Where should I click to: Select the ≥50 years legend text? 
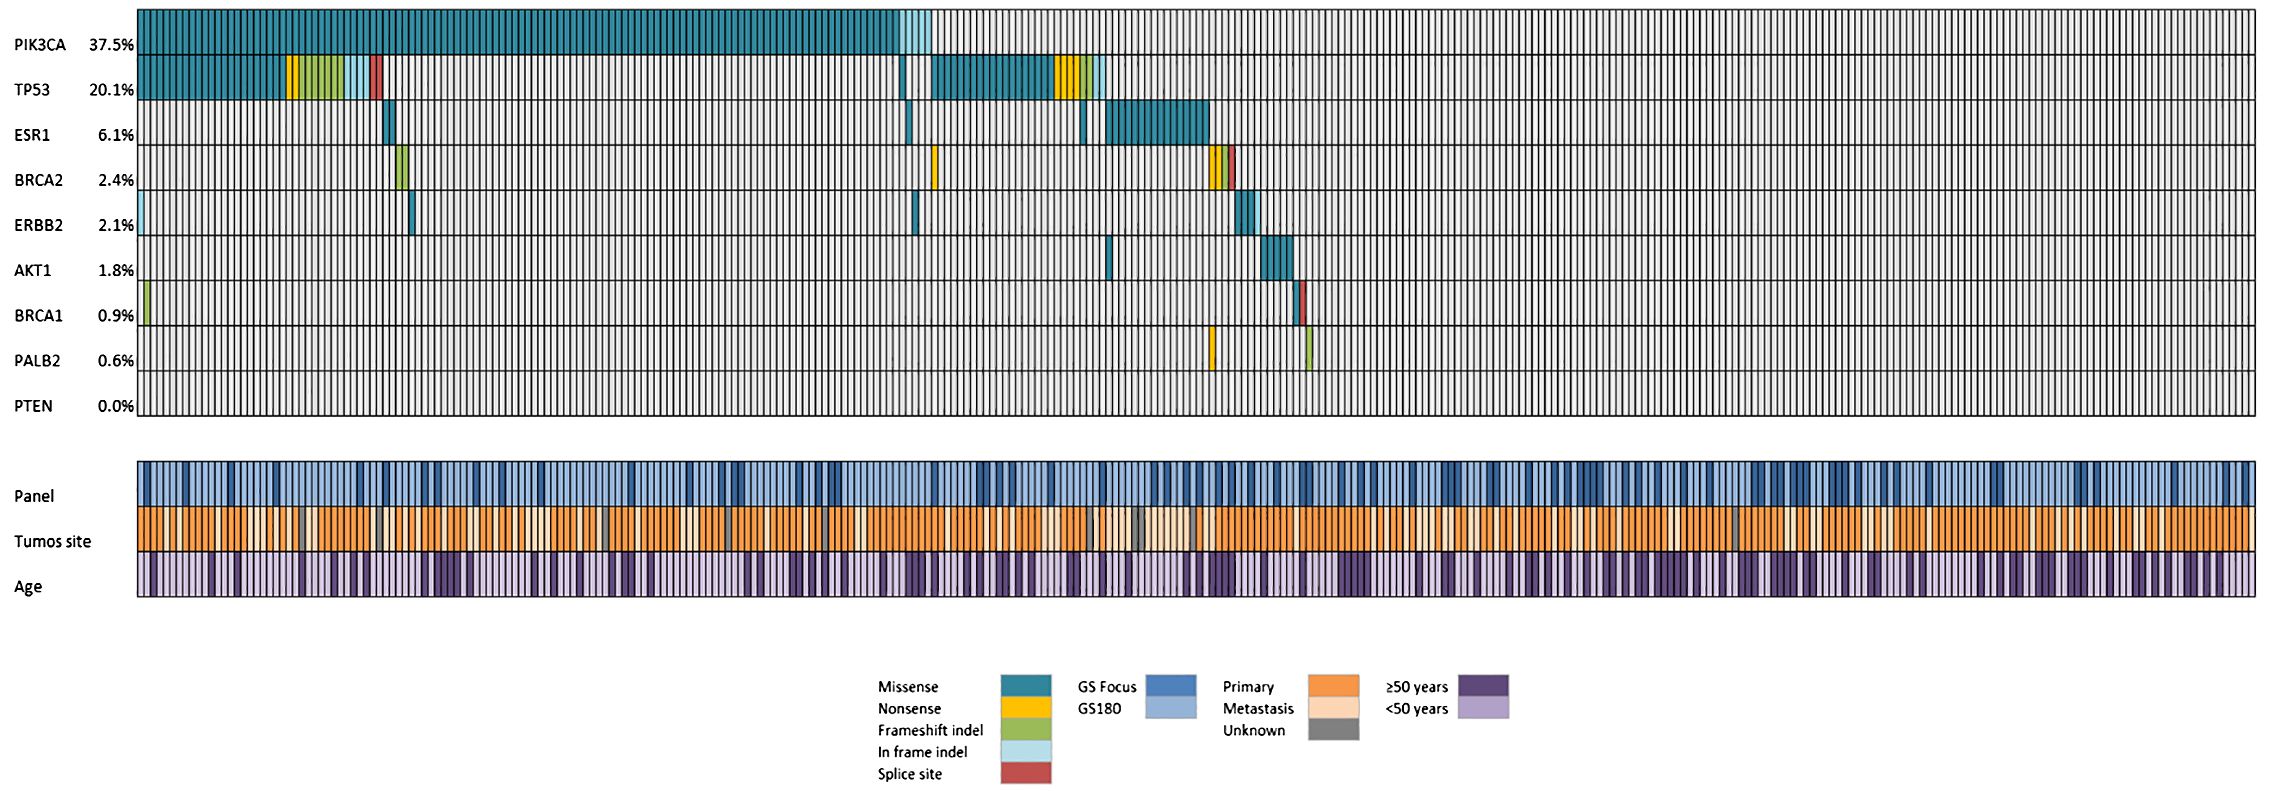pos(1417,687)
